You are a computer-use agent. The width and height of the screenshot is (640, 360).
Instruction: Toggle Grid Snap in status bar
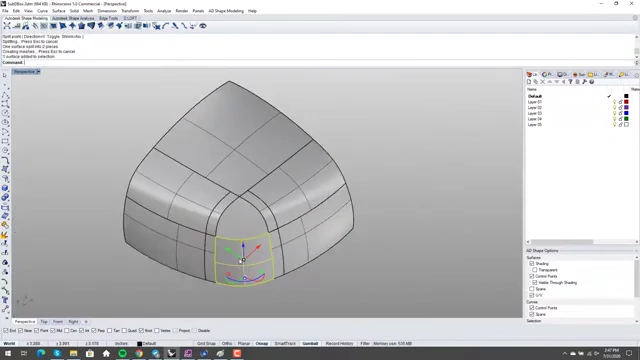pos(206,344)
